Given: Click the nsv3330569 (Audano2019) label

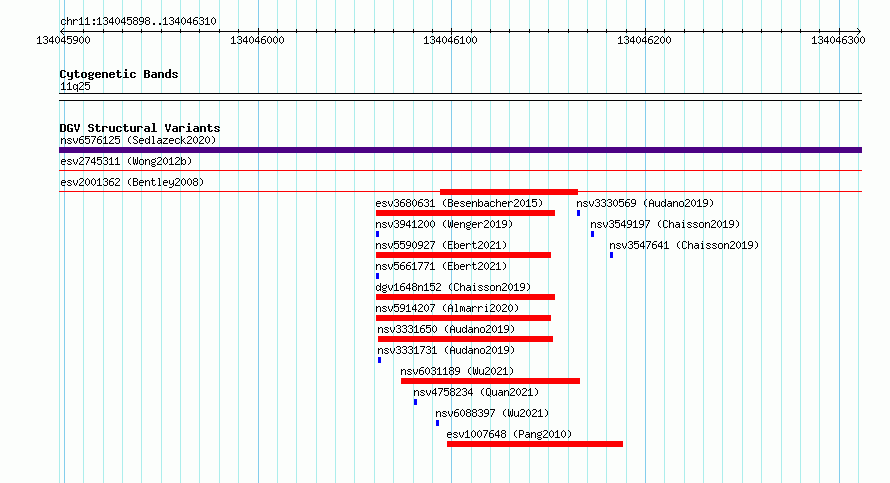Looking at the screenshot, I should [x=645, y=203].
